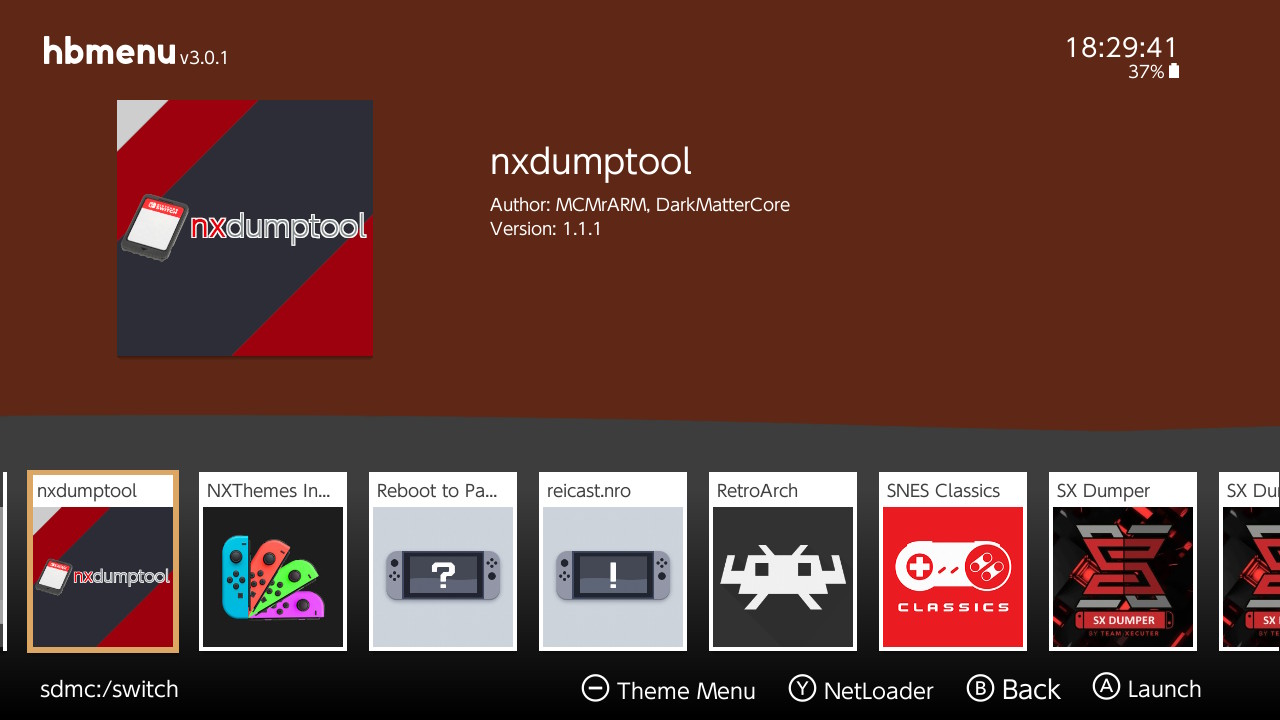Select the RetroArch icon

[x=782, y=560]
